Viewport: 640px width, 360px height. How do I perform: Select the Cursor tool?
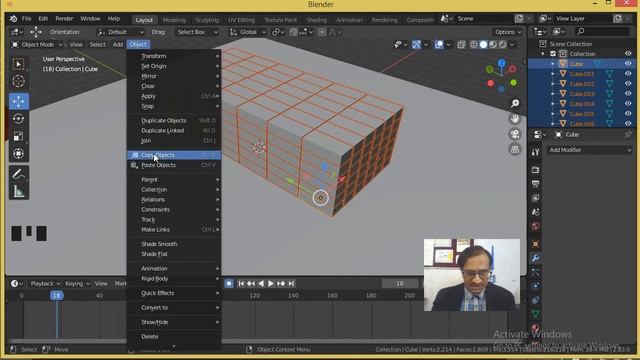(x=18, y=81)
